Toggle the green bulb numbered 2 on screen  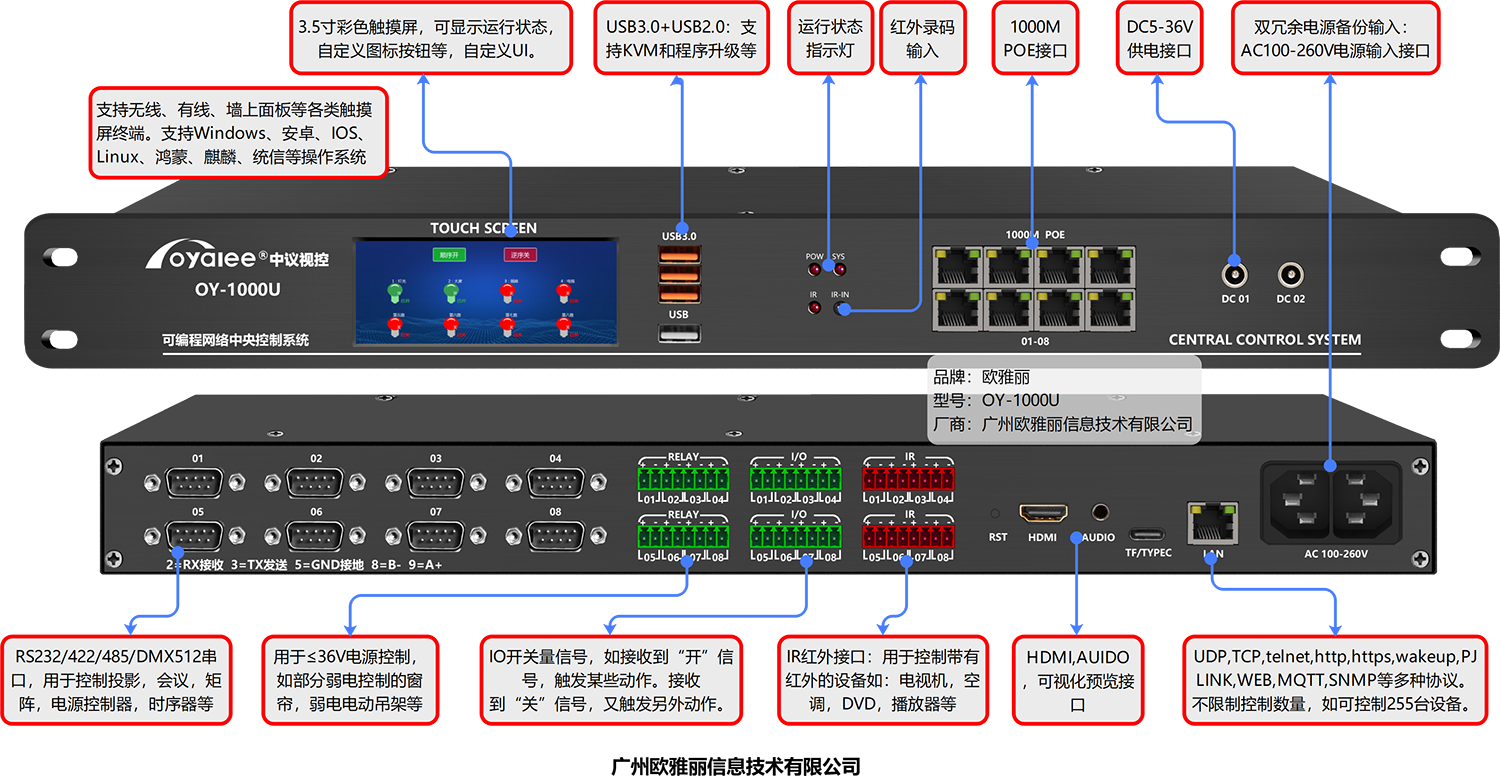450,293
